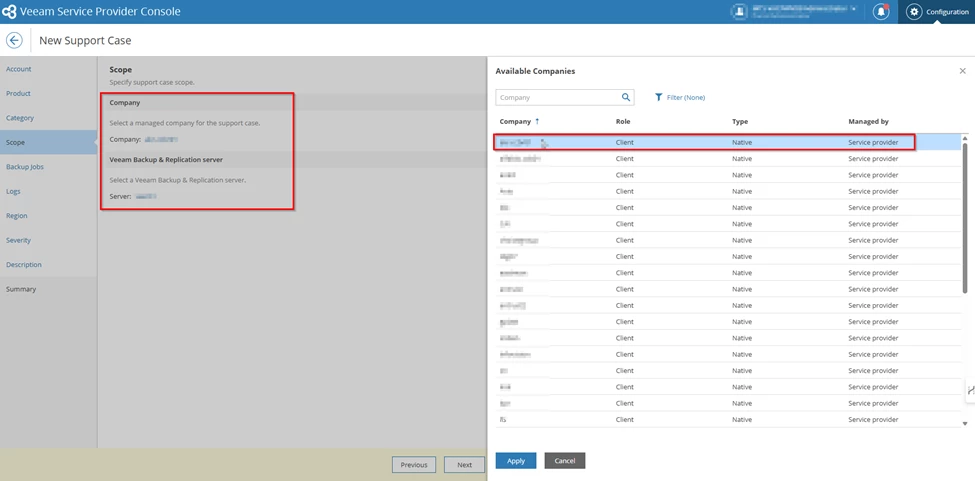Screen dimensions: 975x481
Task: Sort by the Role column header
Action: pos(622,122)
